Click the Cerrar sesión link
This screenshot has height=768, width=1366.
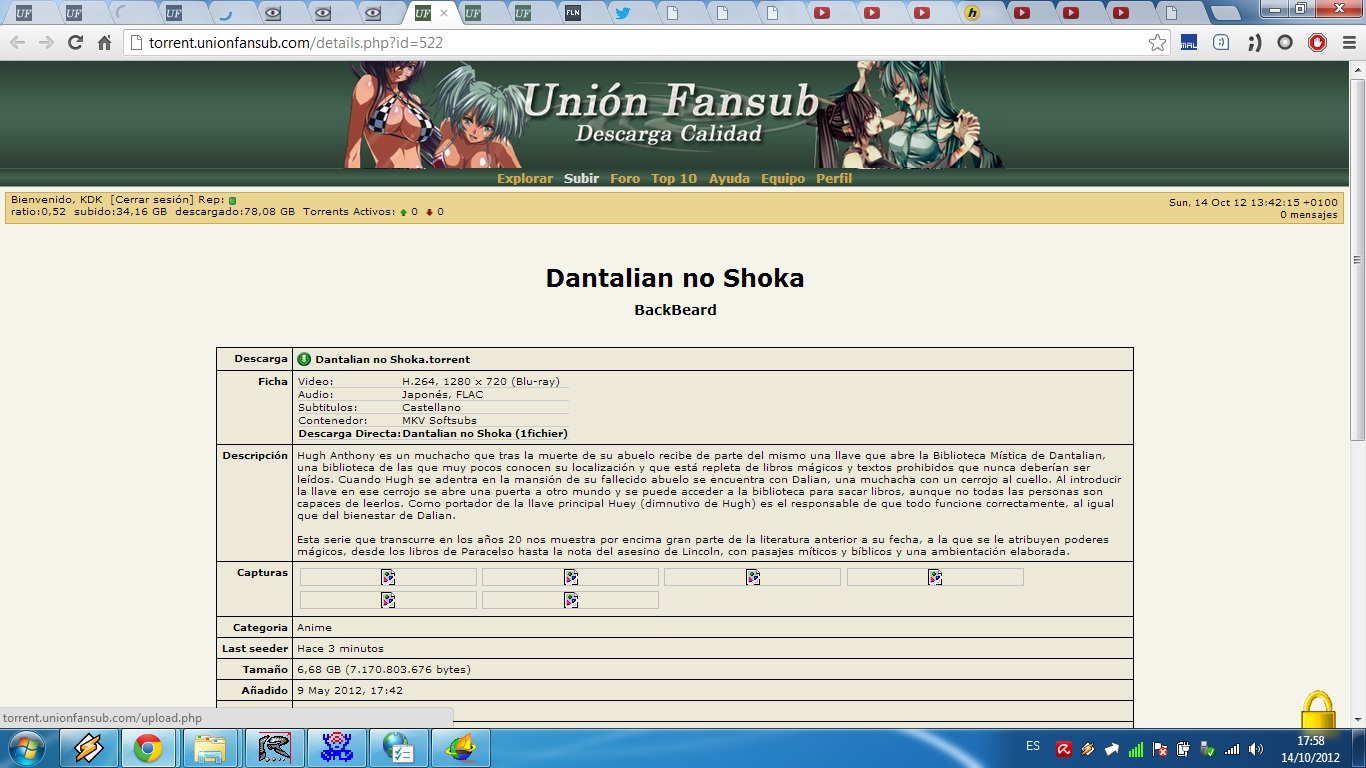152,200
